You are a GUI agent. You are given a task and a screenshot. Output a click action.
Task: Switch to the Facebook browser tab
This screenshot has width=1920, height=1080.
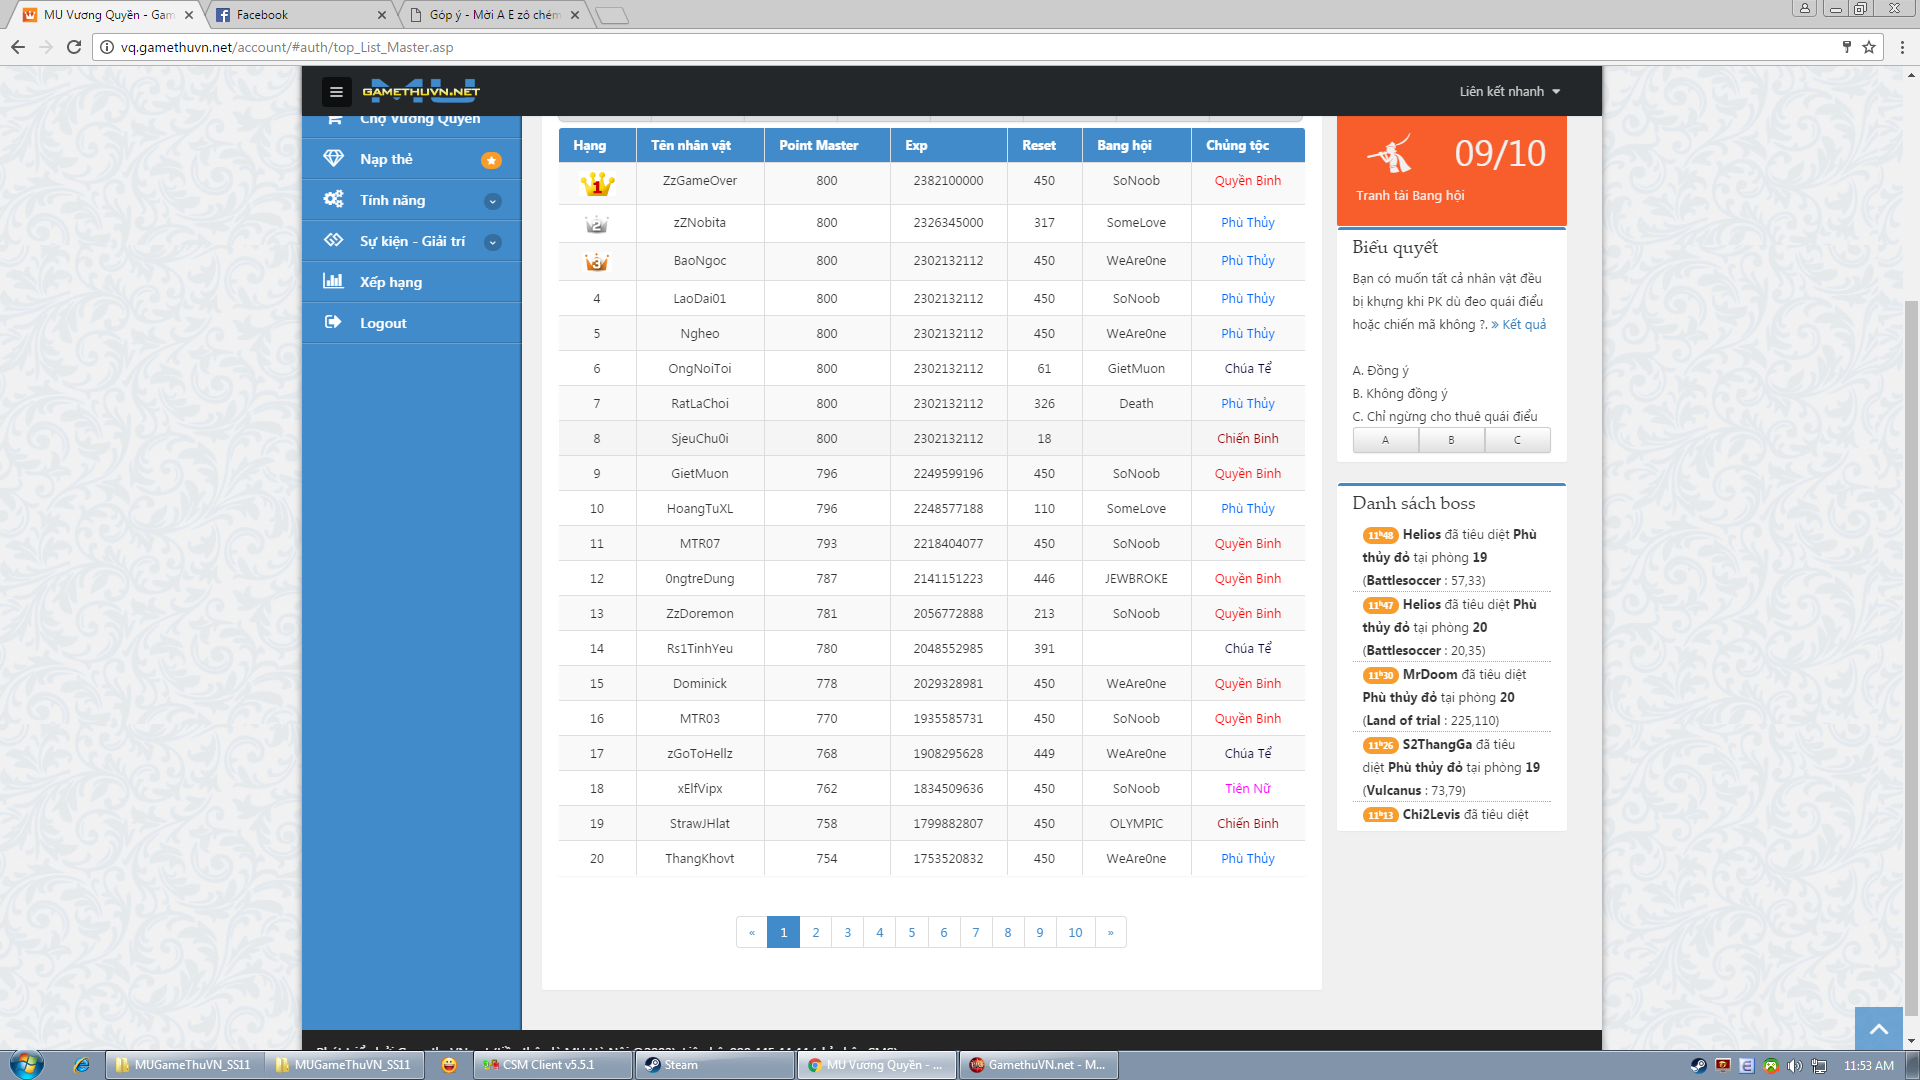(x=300, y=15)
